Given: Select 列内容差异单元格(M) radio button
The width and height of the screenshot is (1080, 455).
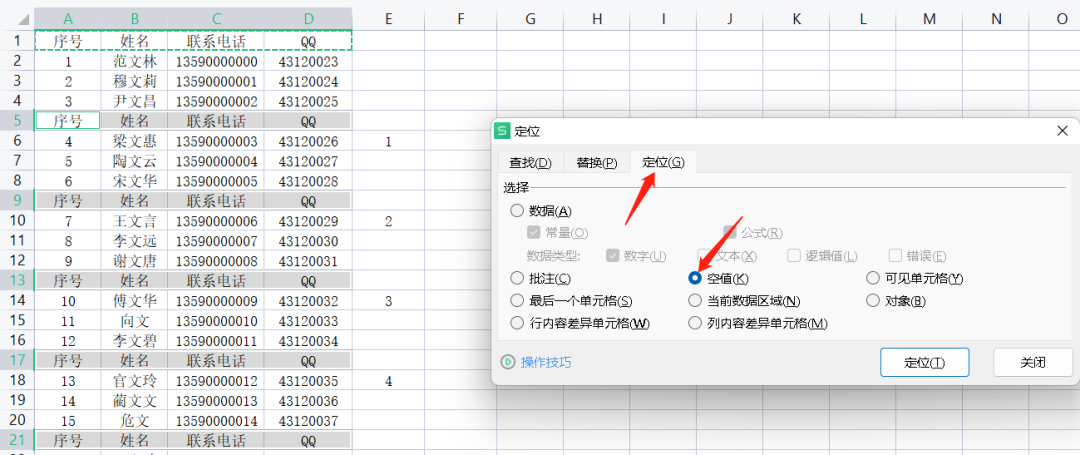Looking at the screenshot, I should (x=695, y=323).
